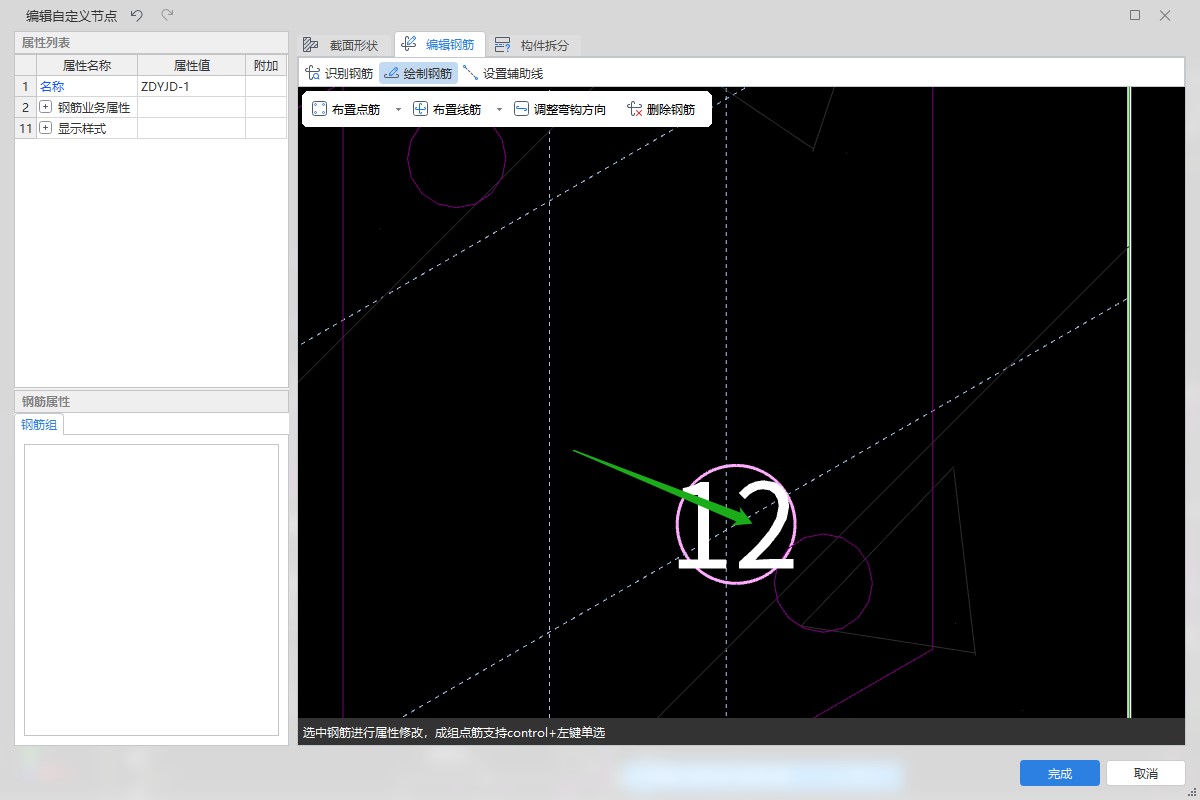1200x800 pixels.
Task: Click the redo arrow icon
Action: tap(167, 15)
